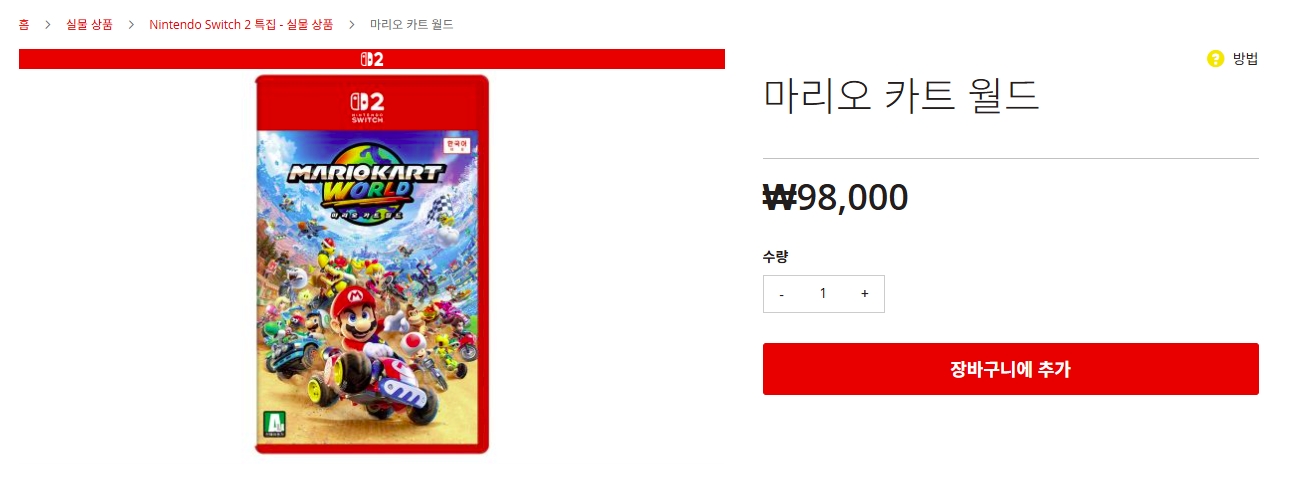This screenshot has width=1303, height=481.
Task: Open Nintendo Switch 2 특집 breadcrumb link
Action: point(241,24)
